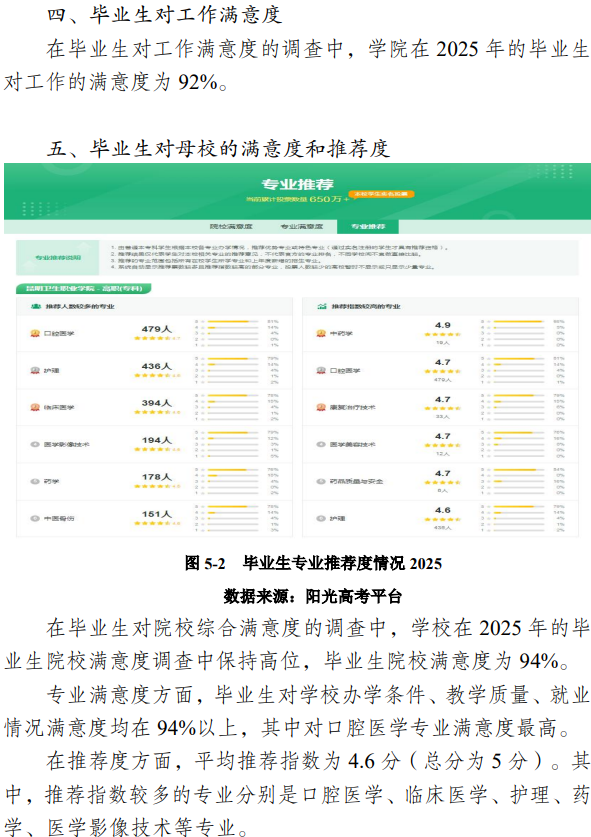Click the star rating under 4.6
Screen dimensions: 591x837
pos(443,519)
